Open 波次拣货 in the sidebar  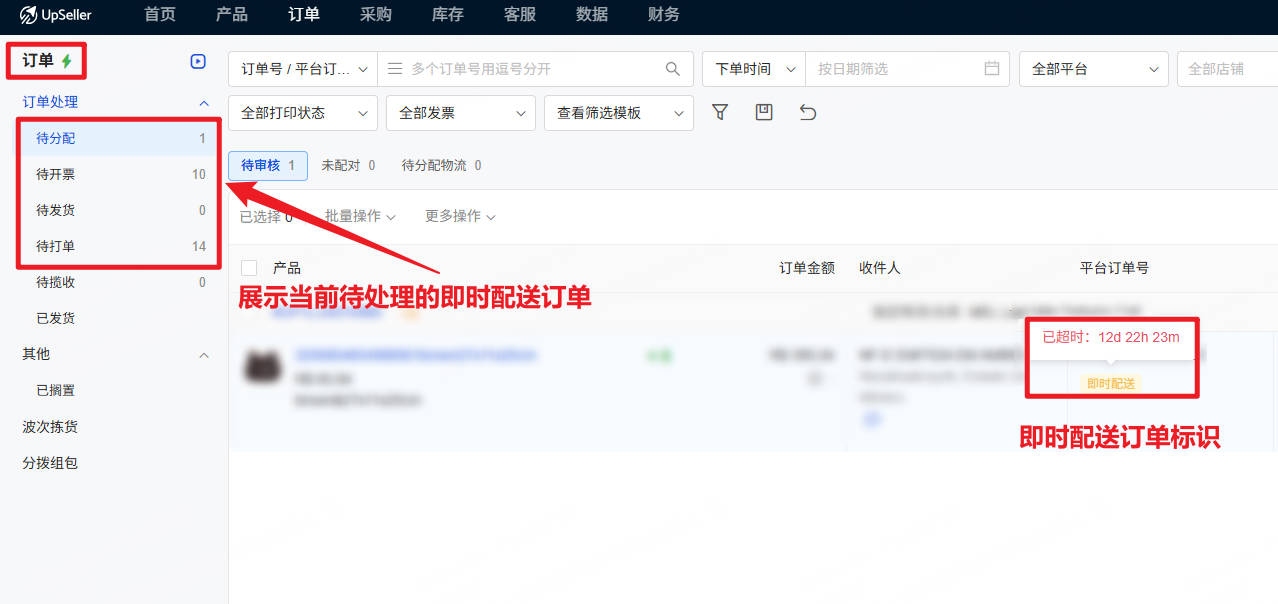[x=50, y=427]
